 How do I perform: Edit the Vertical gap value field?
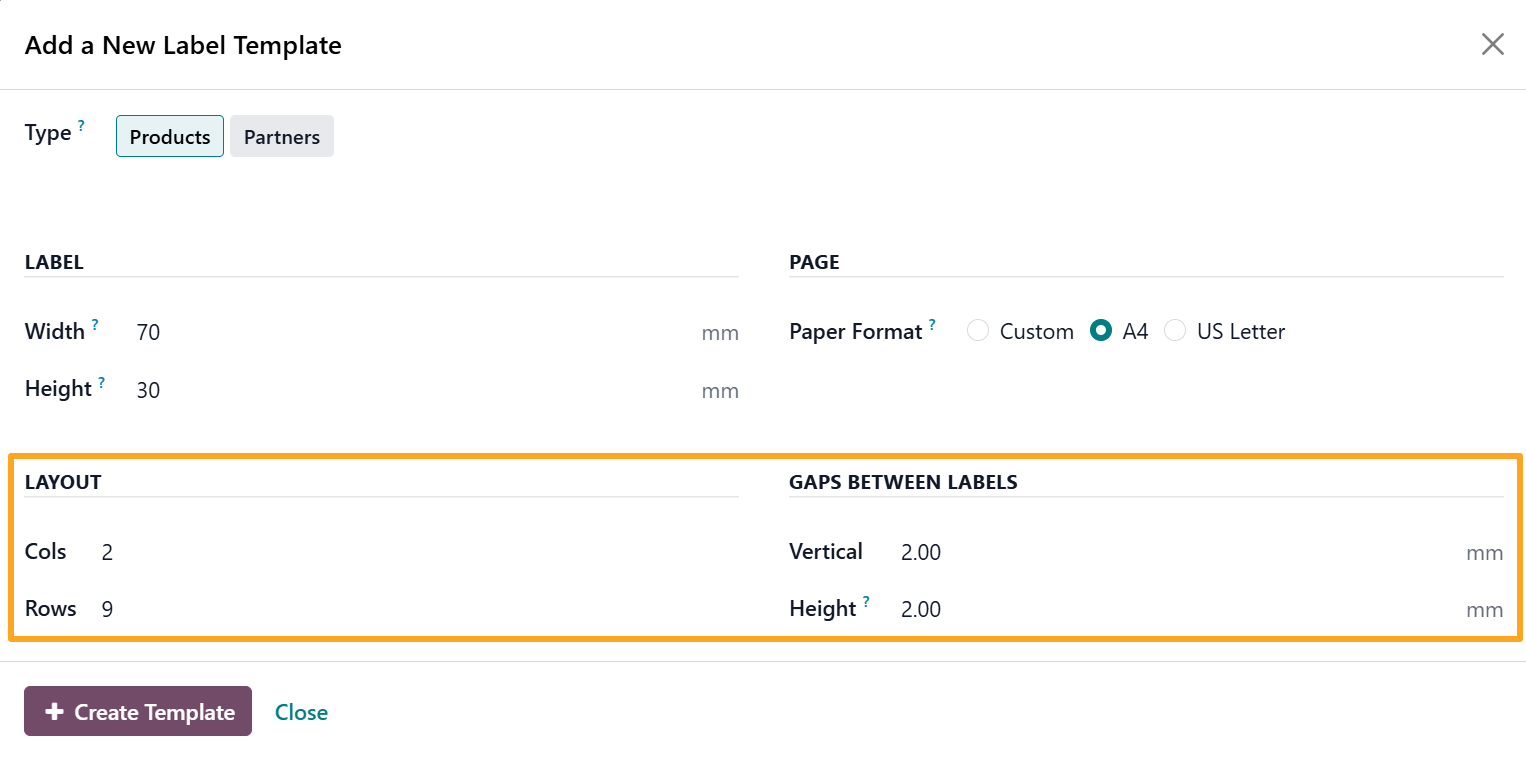[1170, 552]
